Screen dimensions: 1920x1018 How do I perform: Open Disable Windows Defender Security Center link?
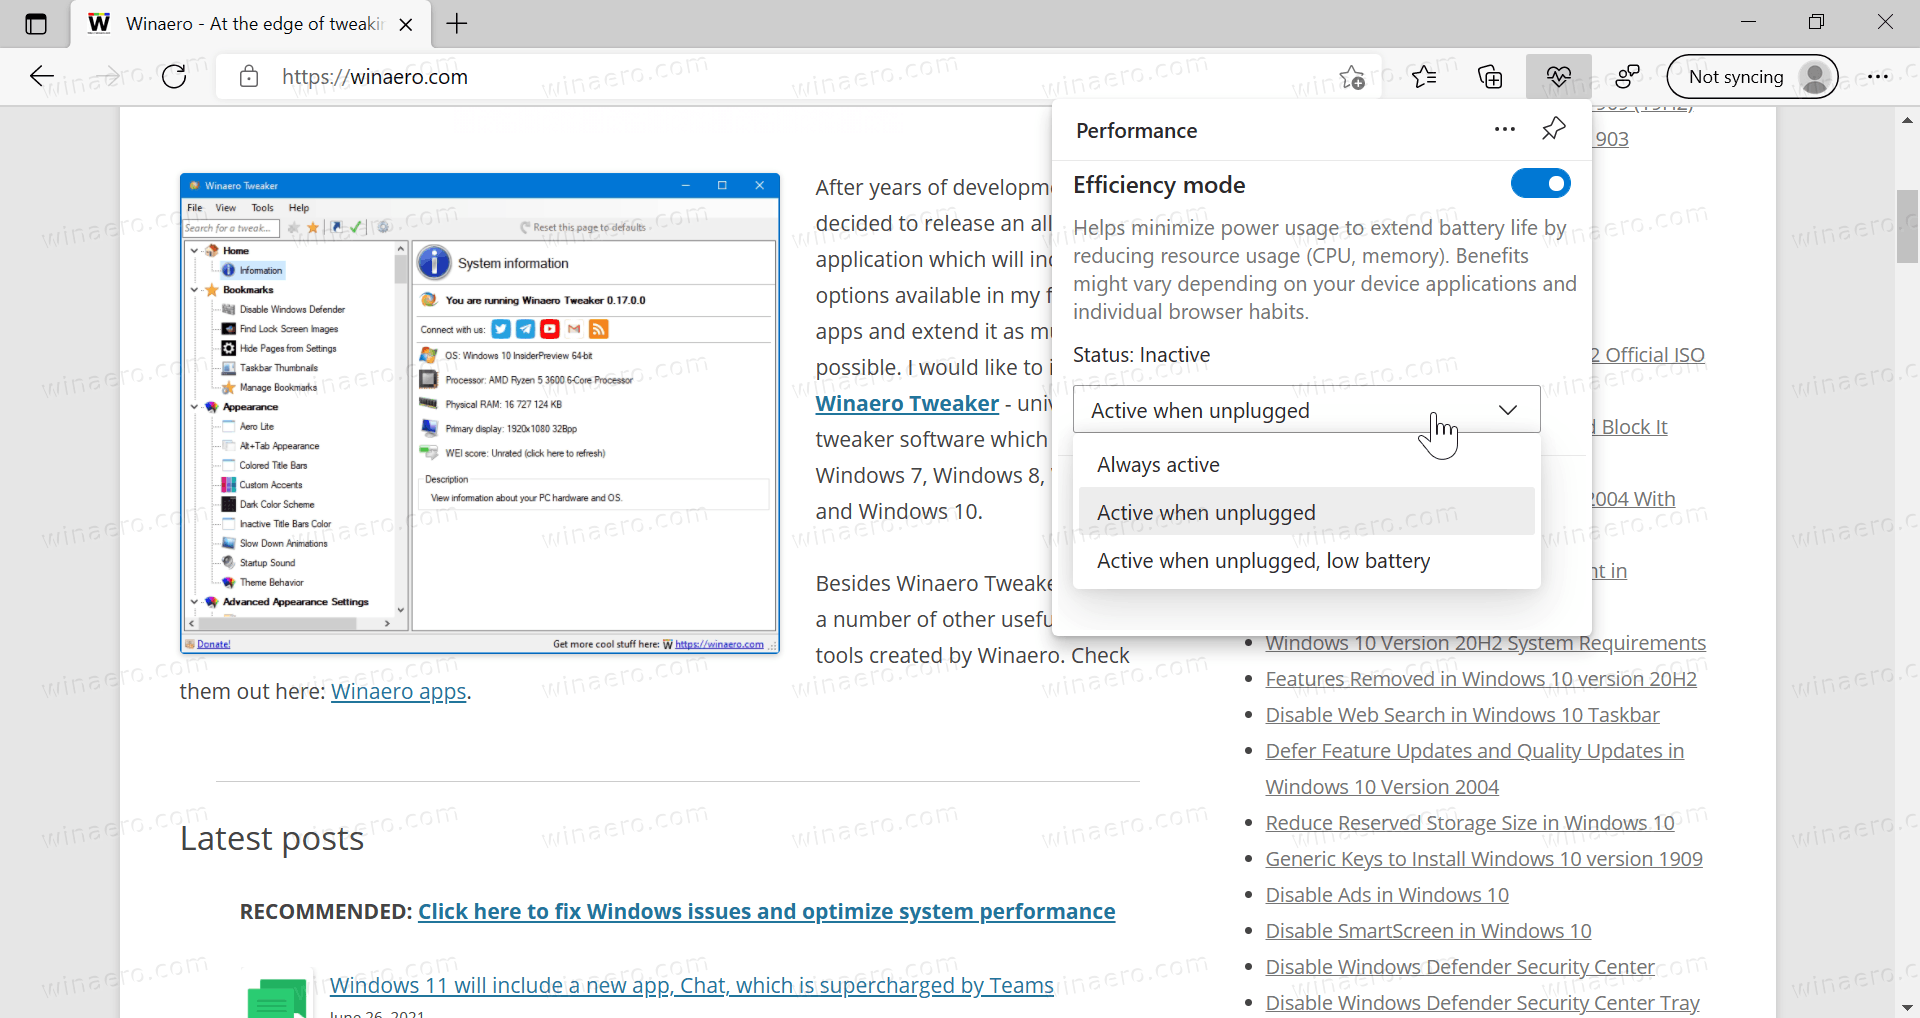click(1460, 967)
